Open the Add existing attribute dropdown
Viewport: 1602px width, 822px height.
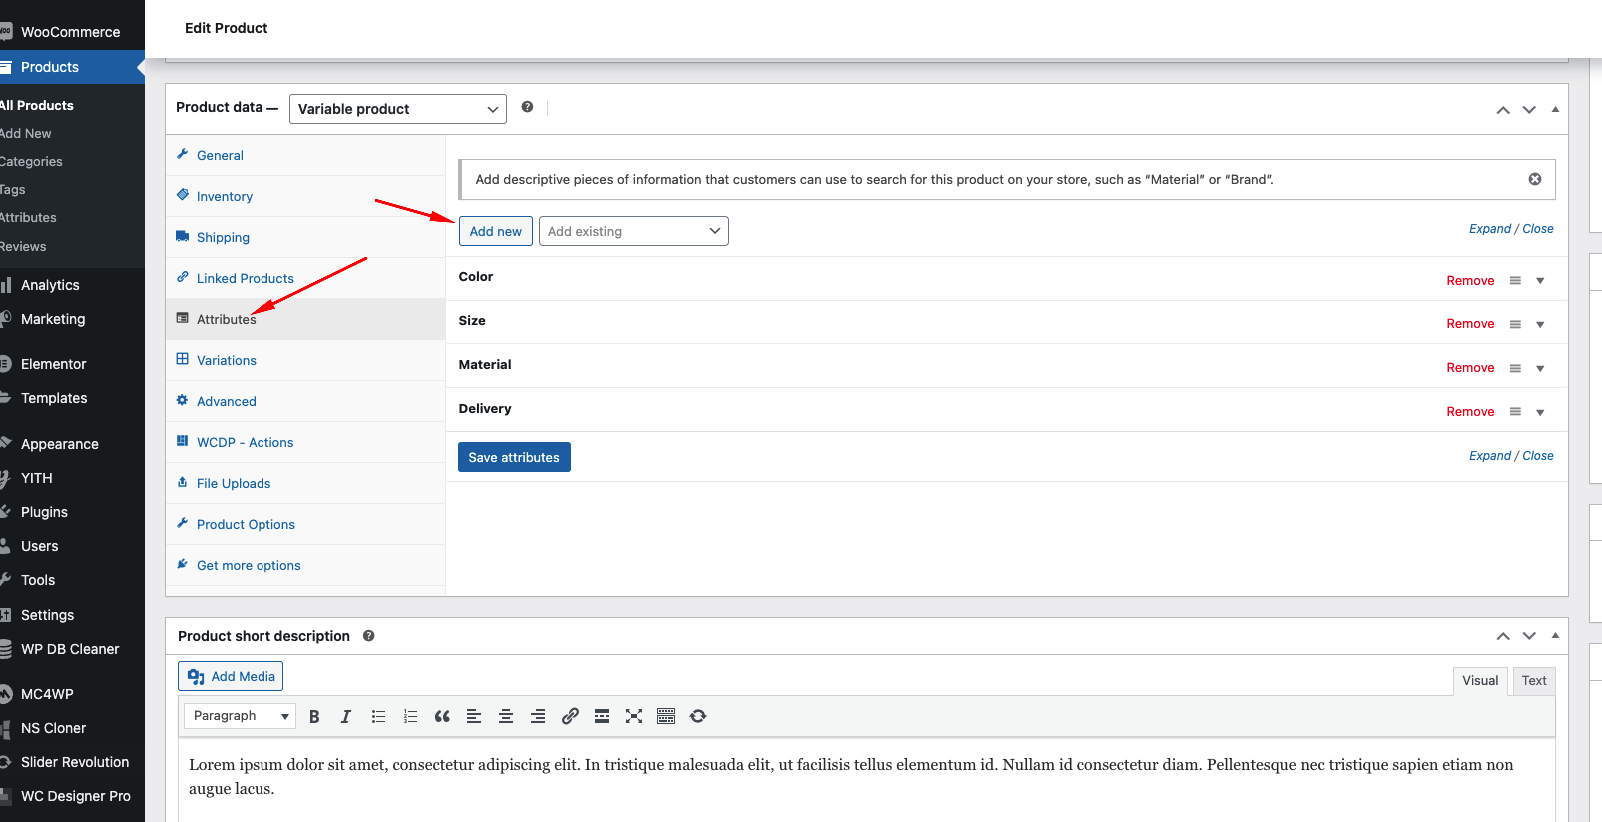click(x=634, y=231)
